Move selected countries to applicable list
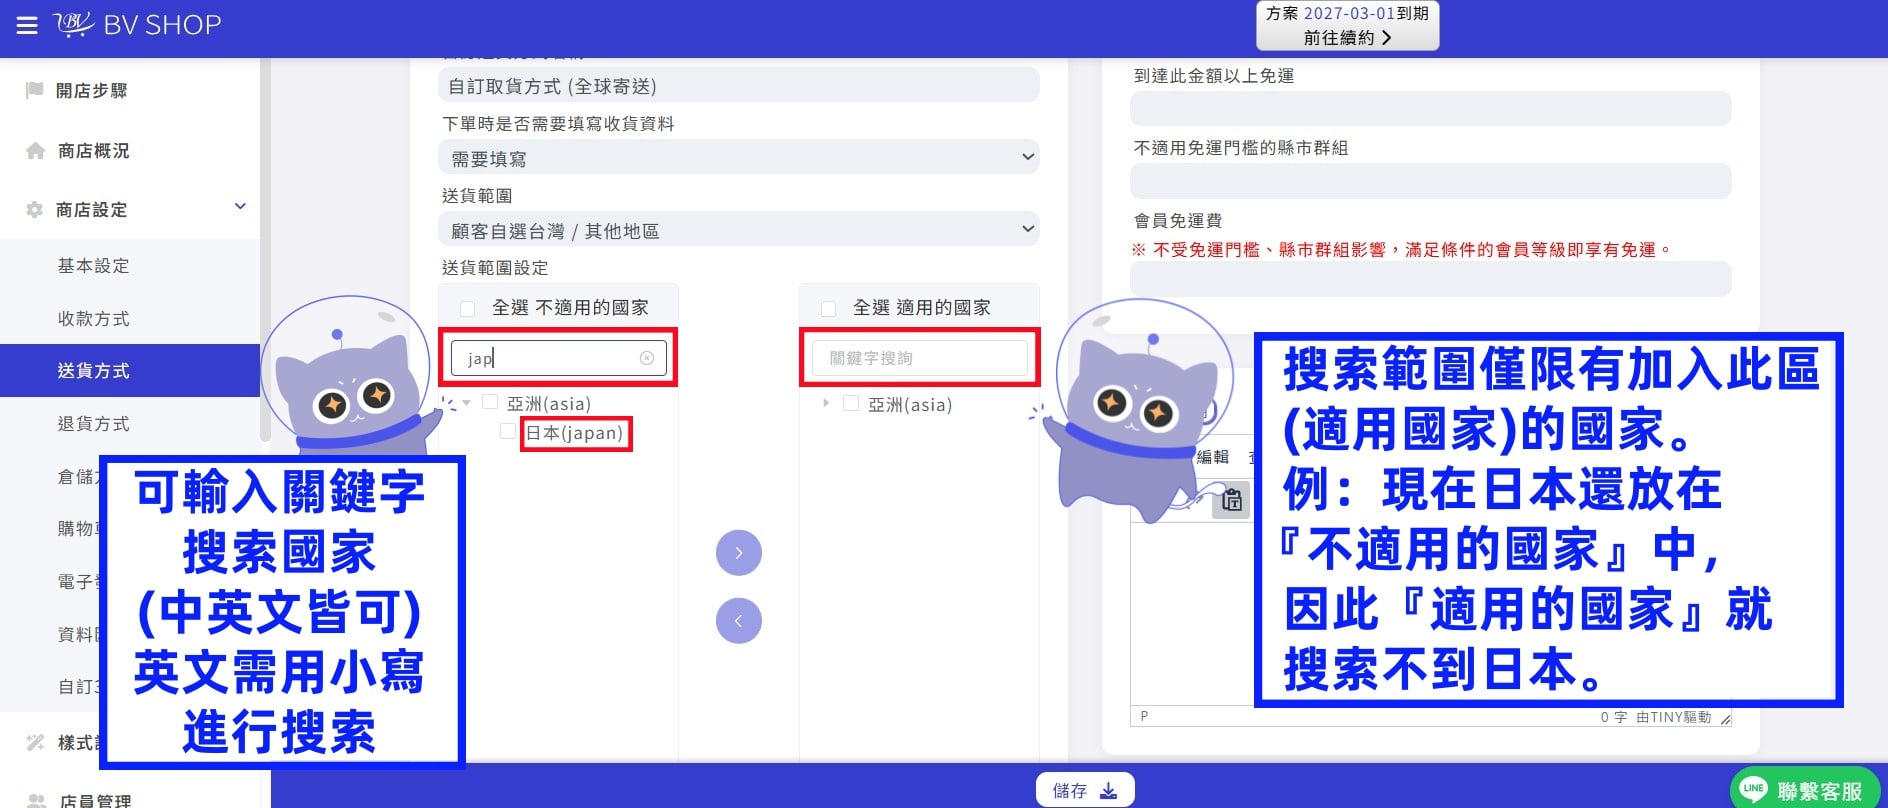1888x808 pixels. pyautogui.click(x=739, y=553)
